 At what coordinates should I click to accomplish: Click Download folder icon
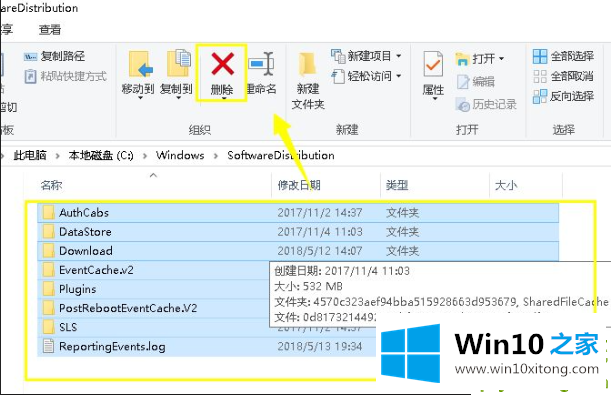[x=48, y=251]
